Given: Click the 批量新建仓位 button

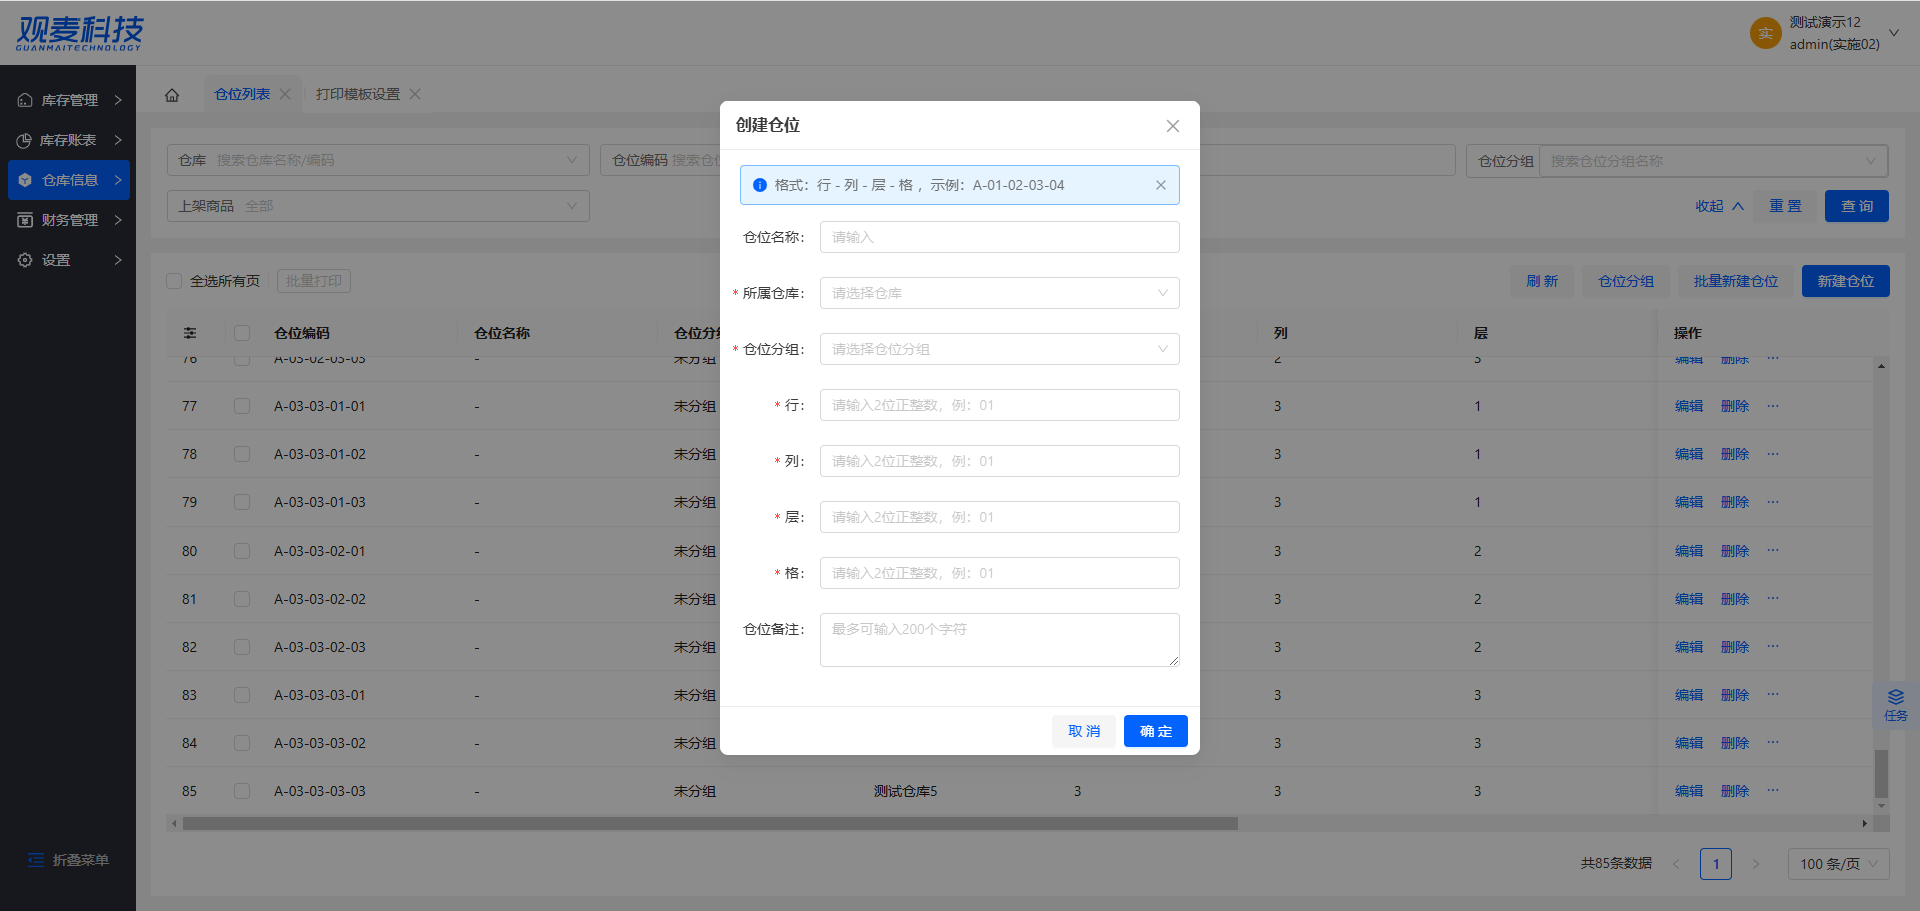Looking at the screenshot, I should [x=1736, y=281].
